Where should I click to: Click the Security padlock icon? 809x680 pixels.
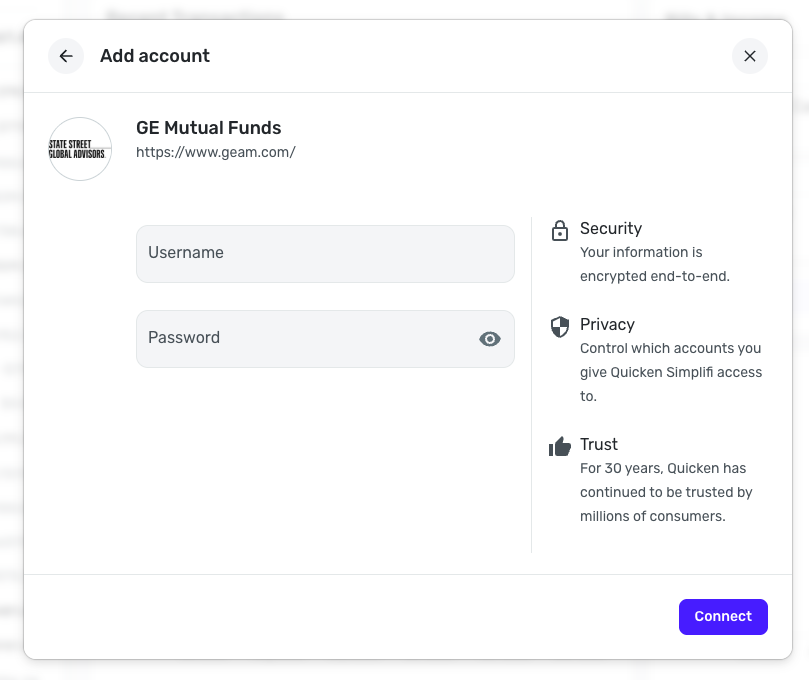[x=560, y=231]
